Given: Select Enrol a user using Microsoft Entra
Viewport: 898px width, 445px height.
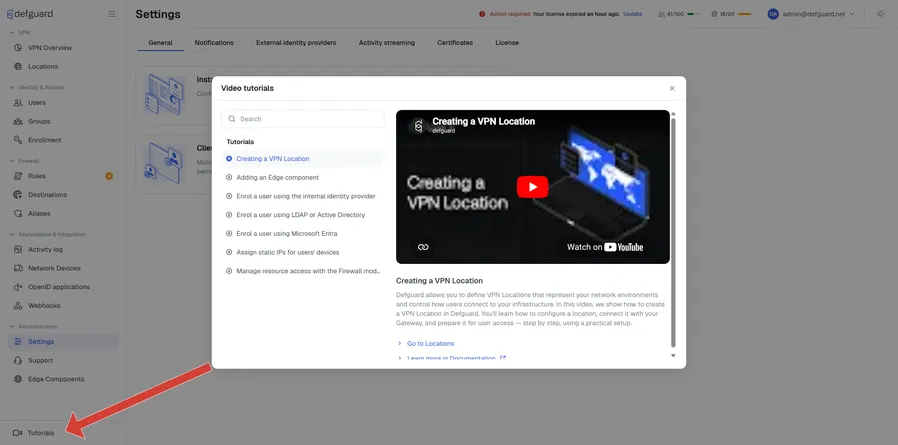Looking at the screenshot, I should [303, 234].
